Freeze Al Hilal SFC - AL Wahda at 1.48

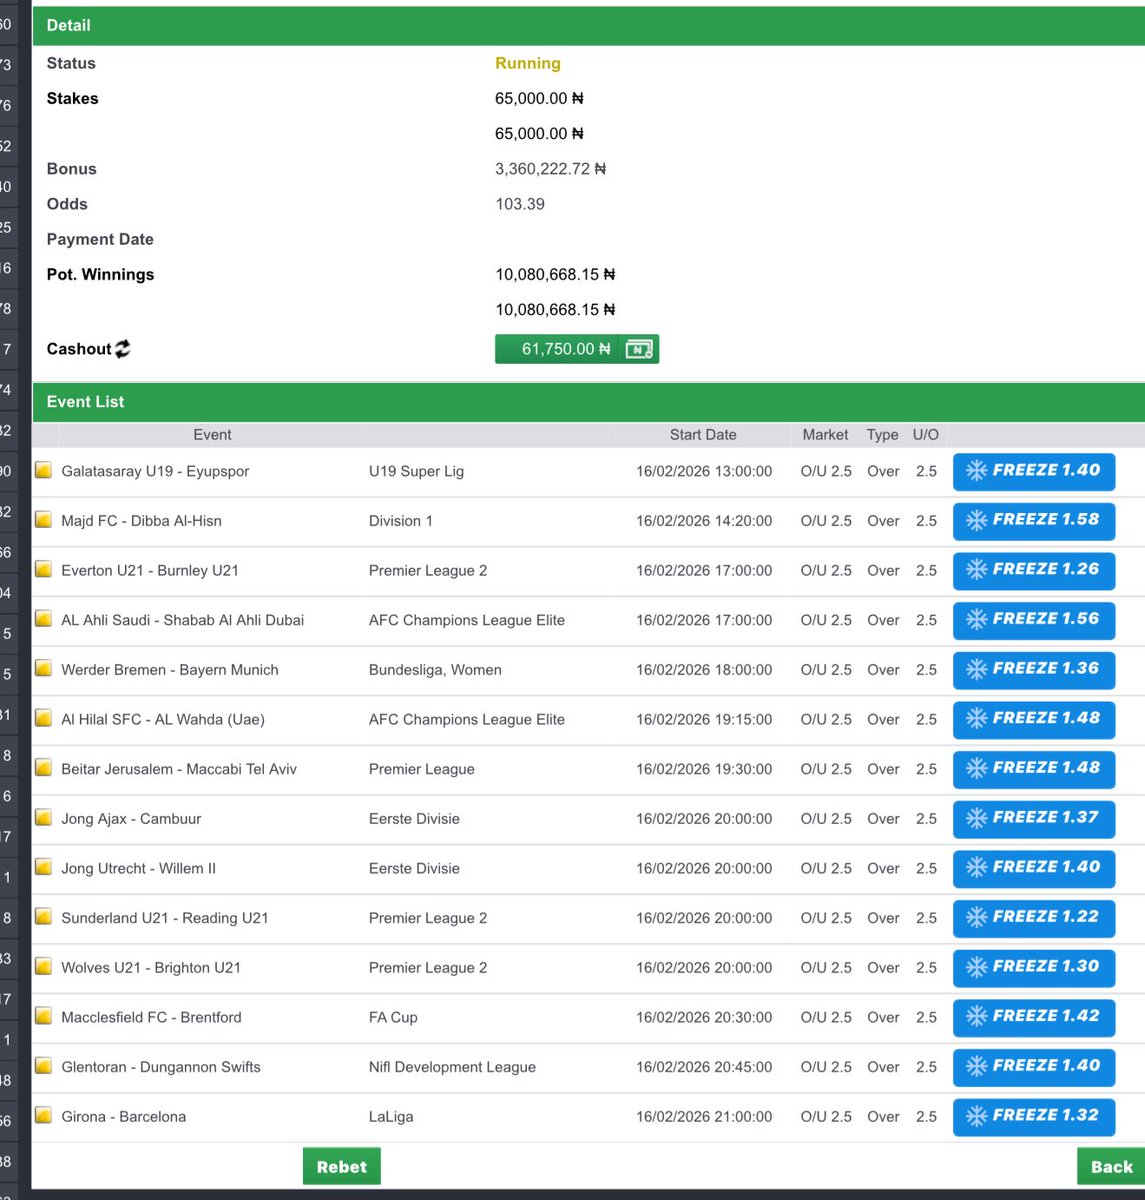pyautogui.click(x=1034, y=719)
